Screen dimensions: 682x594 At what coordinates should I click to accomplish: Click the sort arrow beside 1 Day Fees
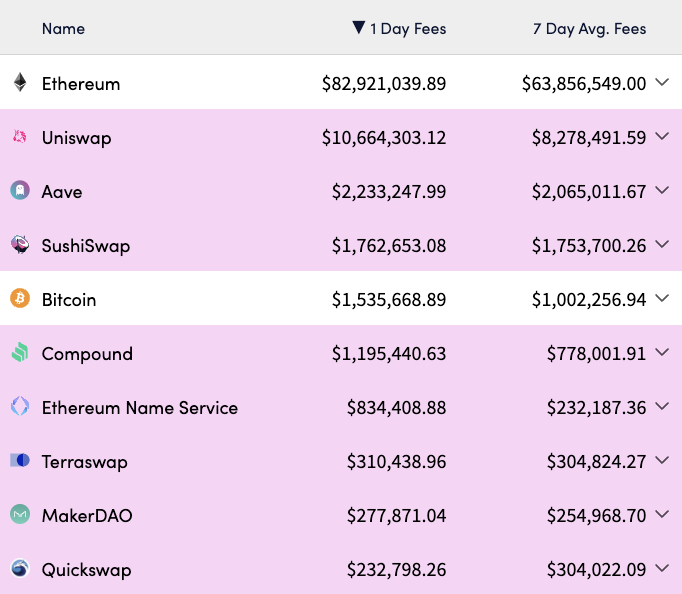358,27
